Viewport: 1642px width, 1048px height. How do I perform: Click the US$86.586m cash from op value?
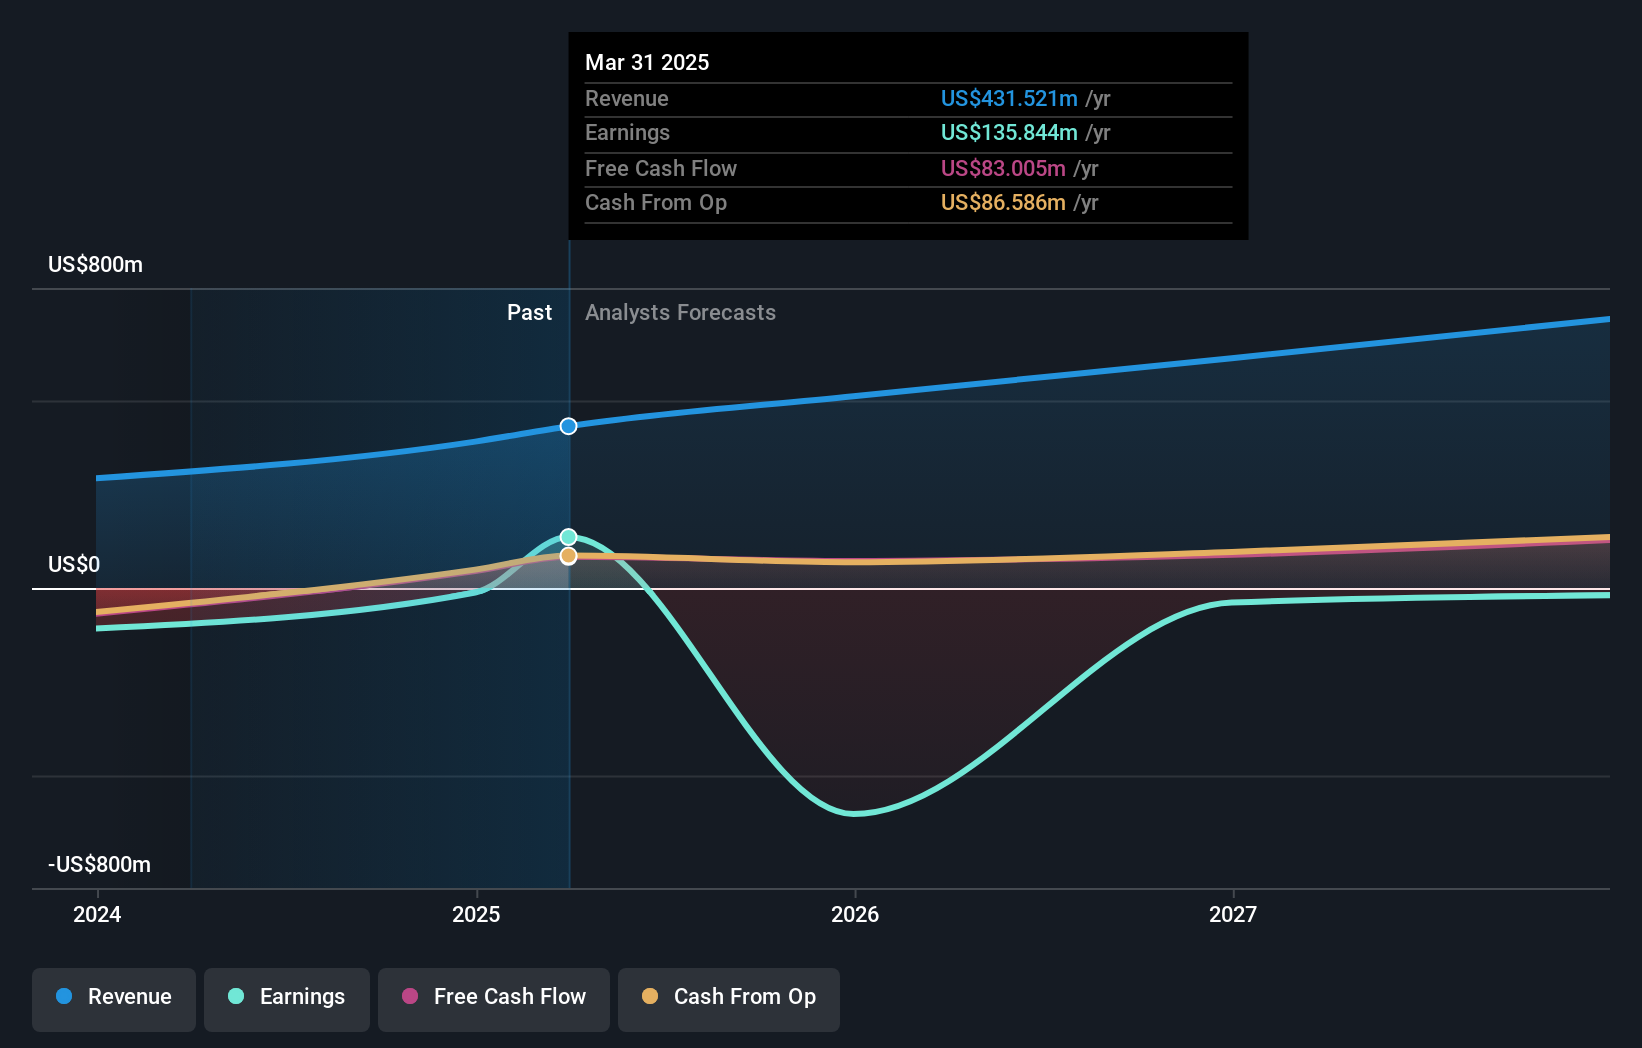pos(1003,202)
